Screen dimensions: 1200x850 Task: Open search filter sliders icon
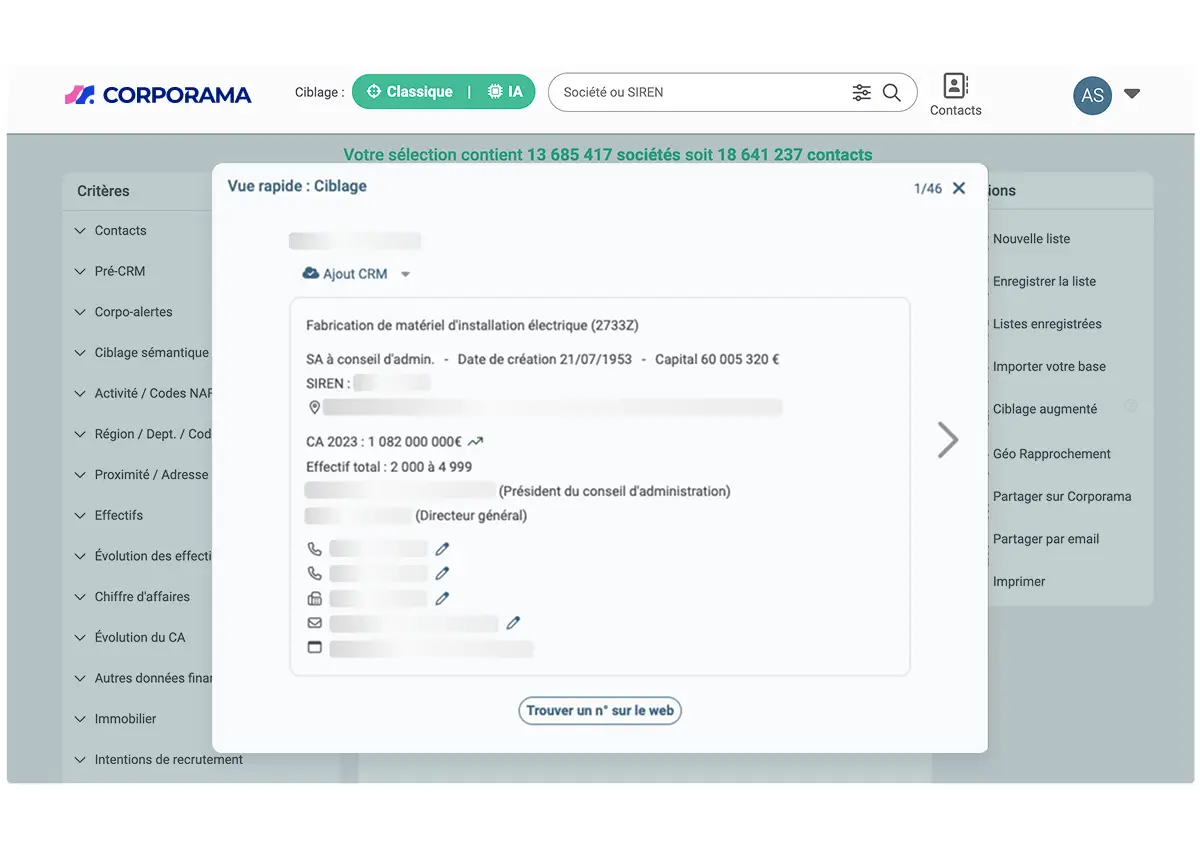[861, 93]
